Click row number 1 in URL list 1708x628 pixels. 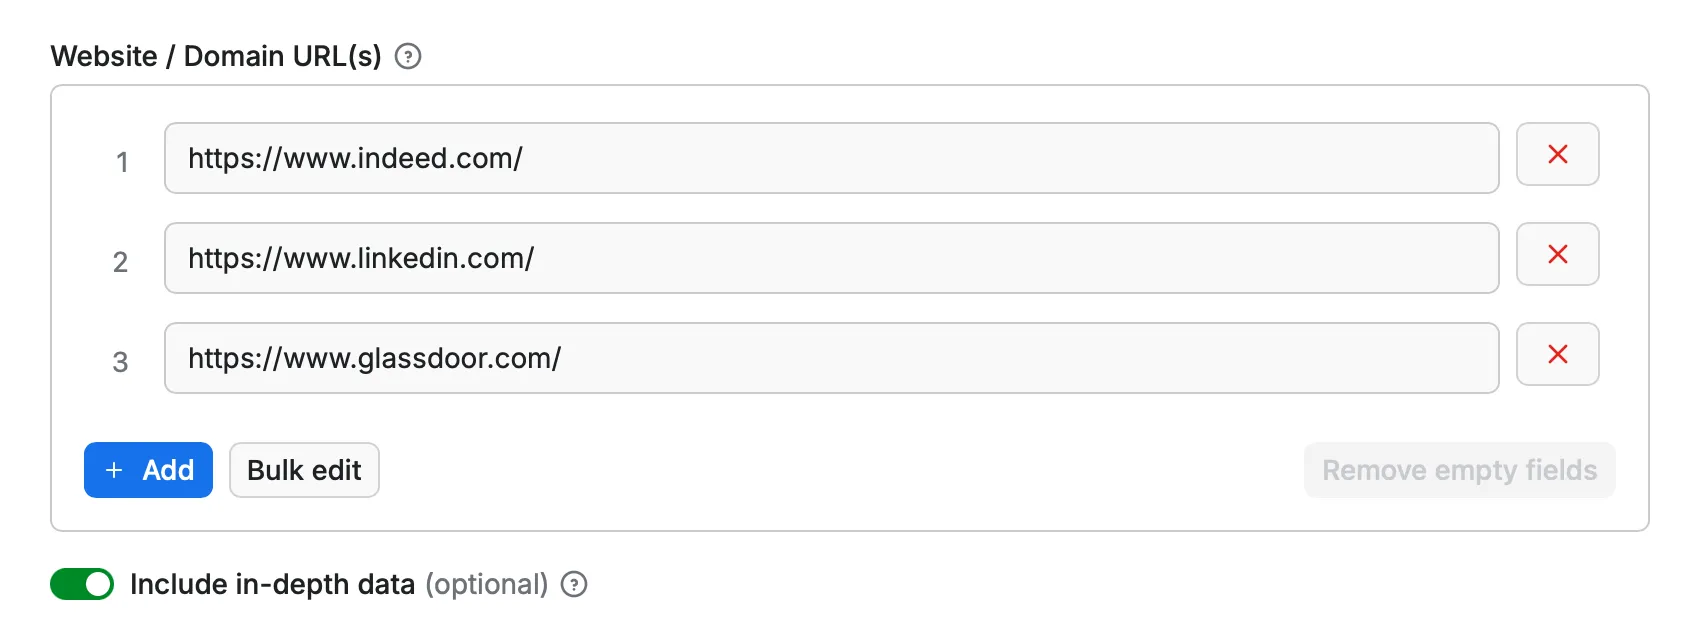click(x=122, y=162)
